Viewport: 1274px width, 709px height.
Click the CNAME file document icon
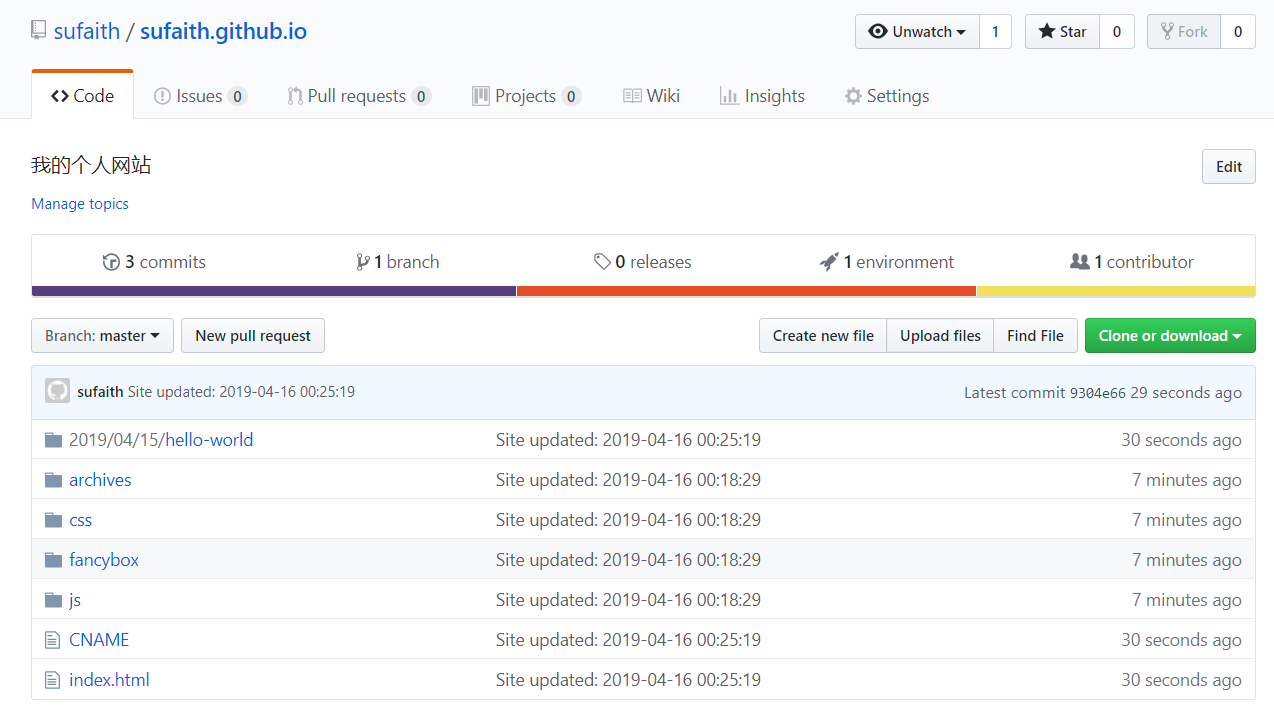52,639
